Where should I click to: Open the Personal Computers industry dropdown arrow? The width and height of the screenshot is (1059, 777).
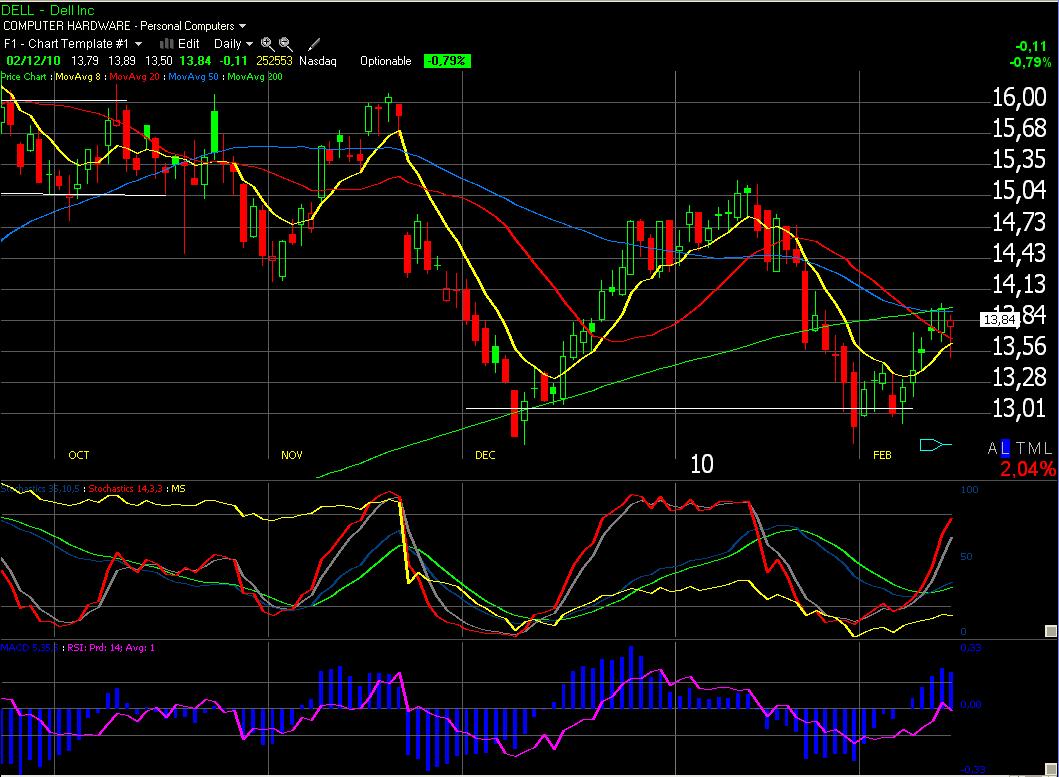(x=242, y=26)
